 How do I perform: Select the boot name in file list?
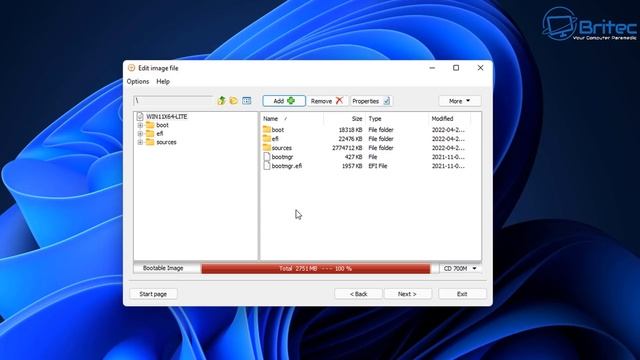click(278, 130)
